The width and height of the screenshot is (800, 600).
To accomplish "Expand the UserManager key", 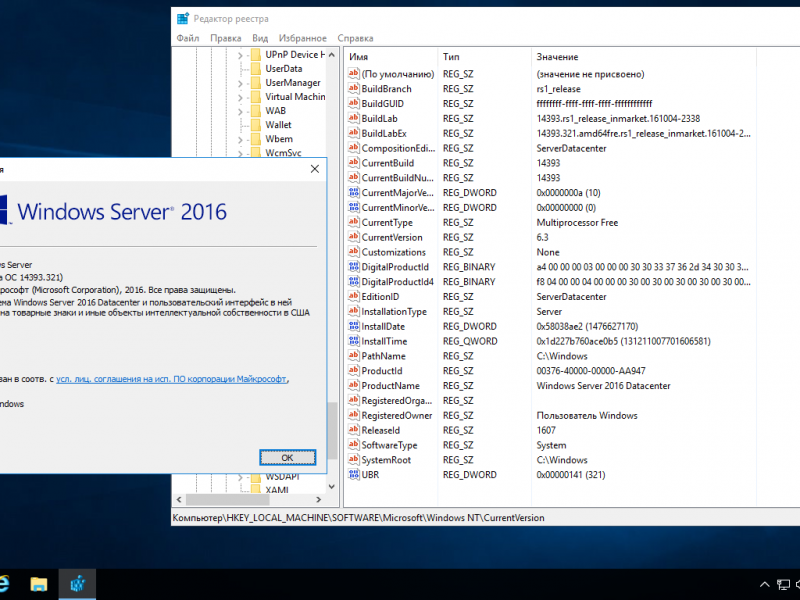I will 240,83.
